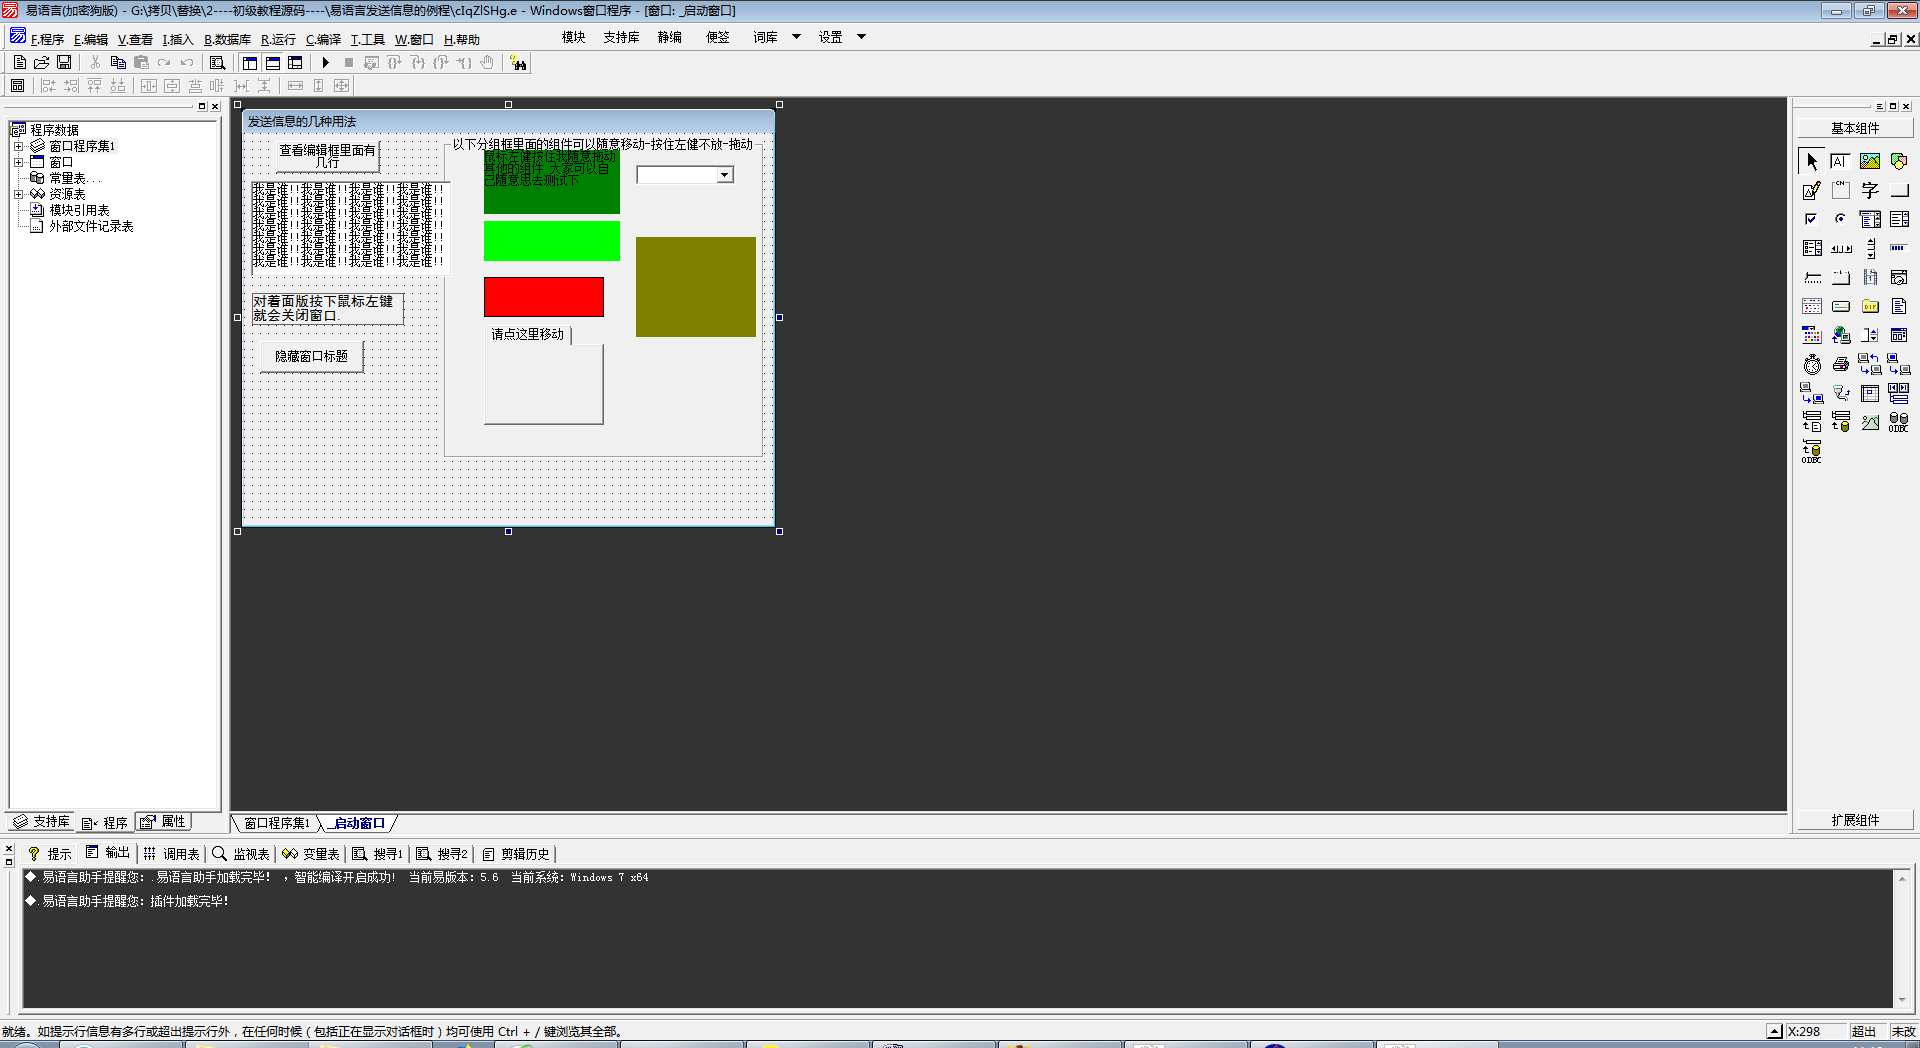Select the ODBC database component icon
The width and height of the screenshot is (1920, 1048).
pyautogui.click(x=1899, y=422)
